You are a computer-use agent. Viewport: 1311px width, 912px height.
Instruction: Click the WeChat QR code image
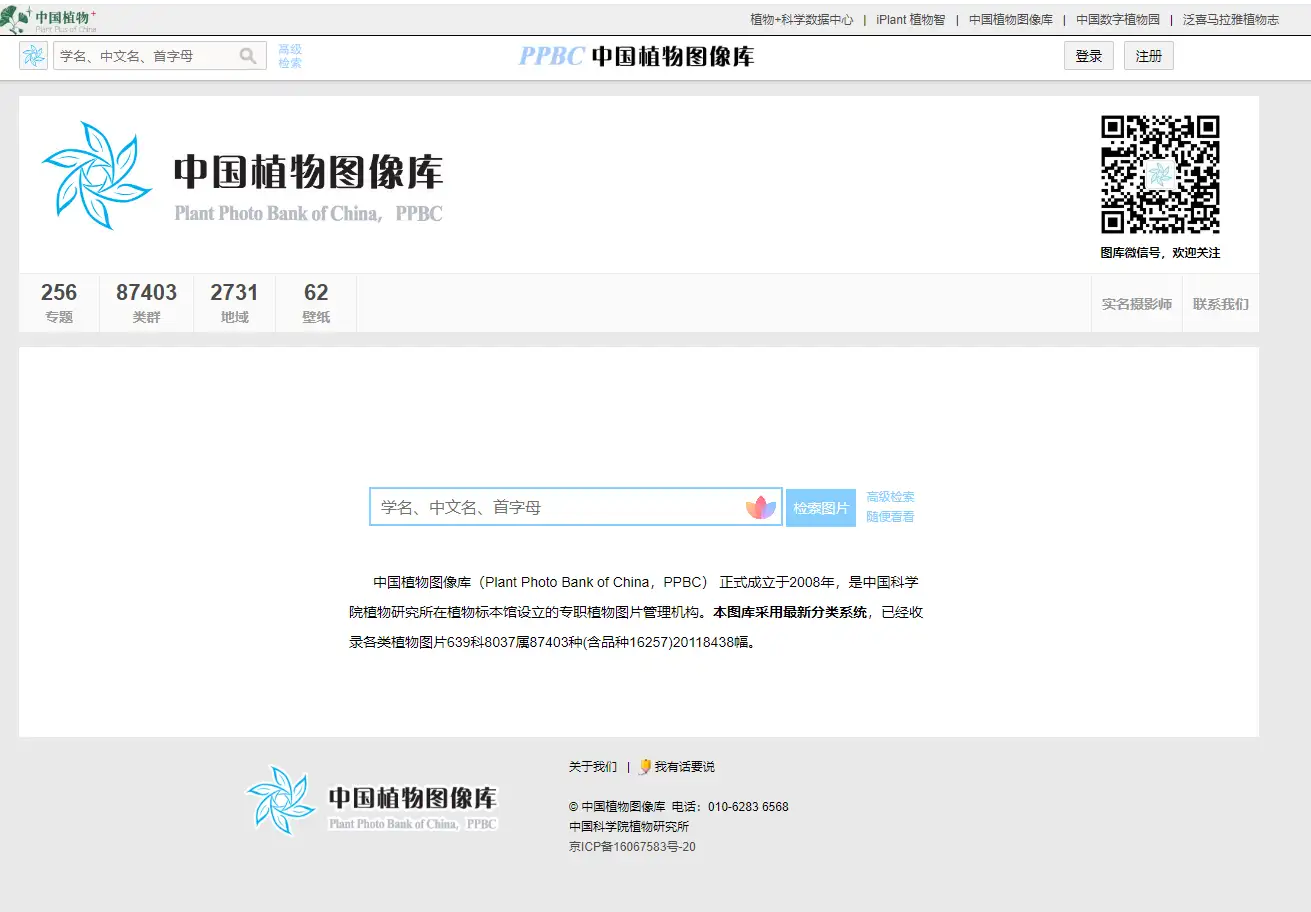click(1160, 175)
